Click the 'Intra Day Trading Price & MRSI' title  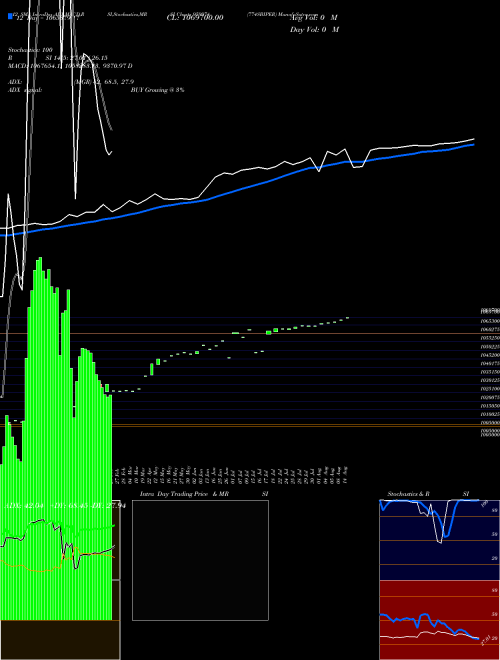click(x=204, y=494)
